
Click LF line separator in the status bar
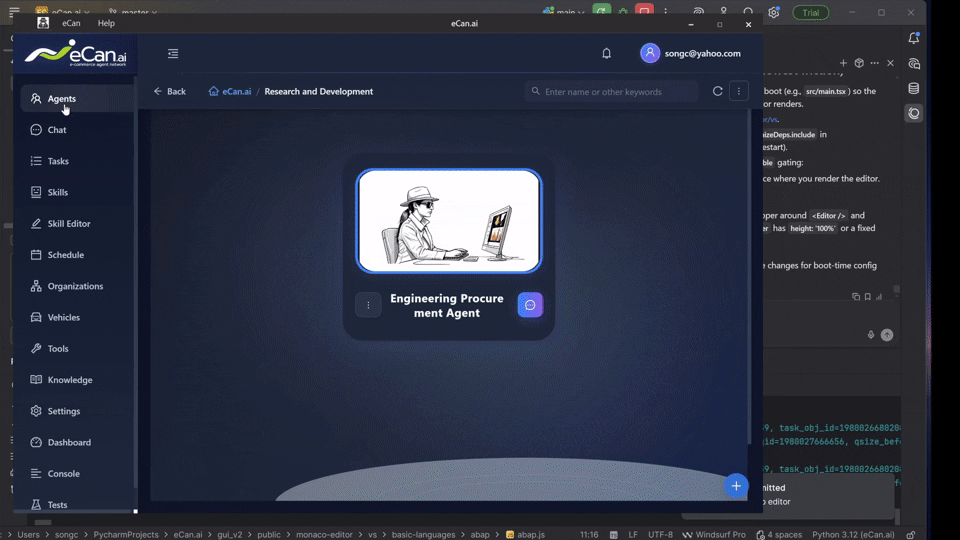[633, 534]
